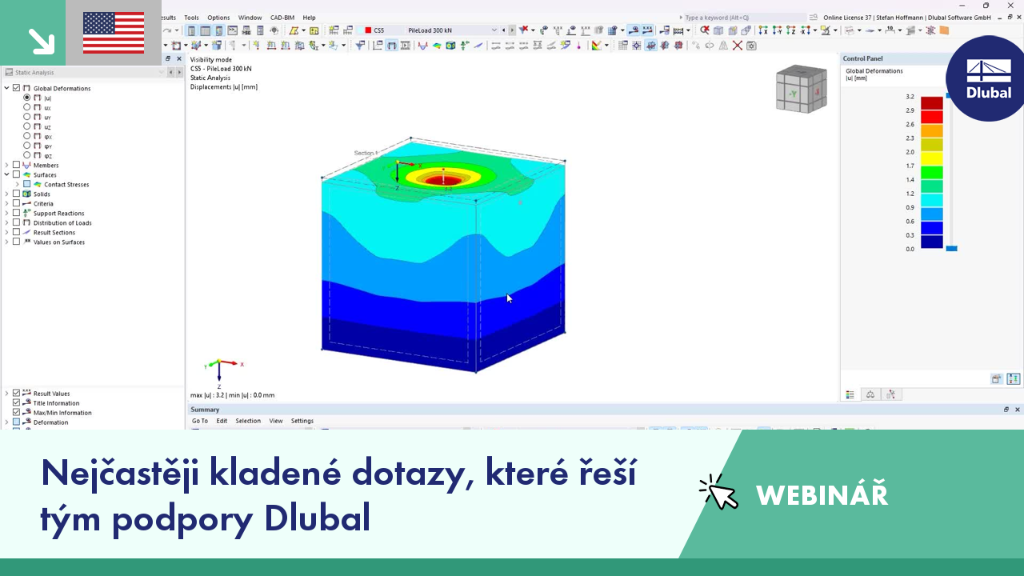Open color scale tab in Control Panel
Image resolution: width=1024 pixels, height=576 pixels.
coord(850,394)
